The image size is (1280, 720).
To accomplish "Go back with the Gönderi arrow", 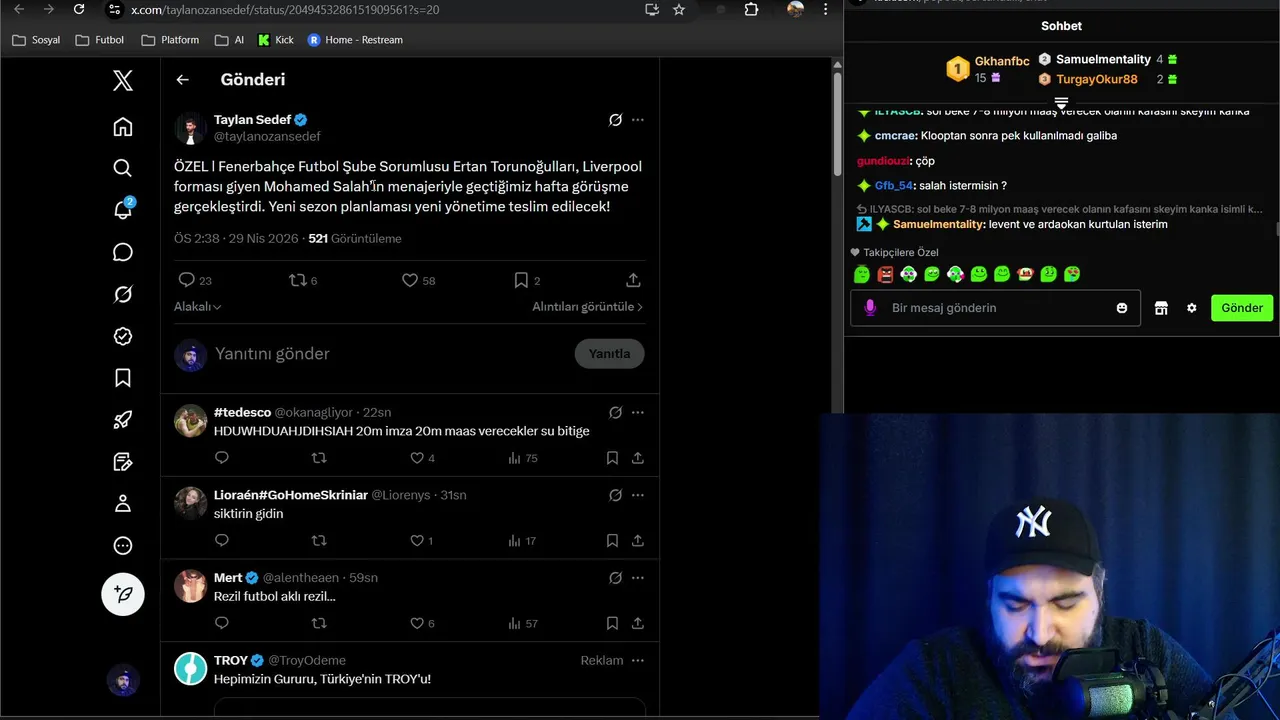I will 182,80.
